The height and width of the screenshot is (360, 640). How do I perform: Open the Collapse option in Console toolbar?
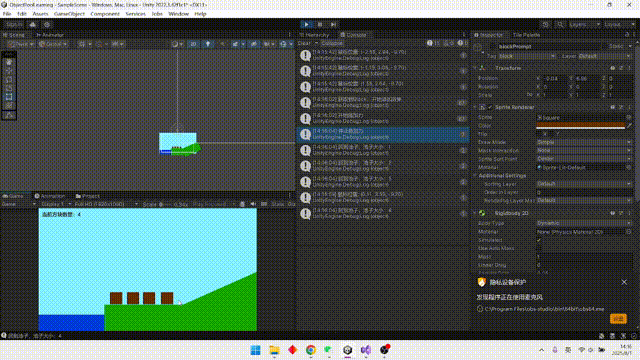pos(332,43)
